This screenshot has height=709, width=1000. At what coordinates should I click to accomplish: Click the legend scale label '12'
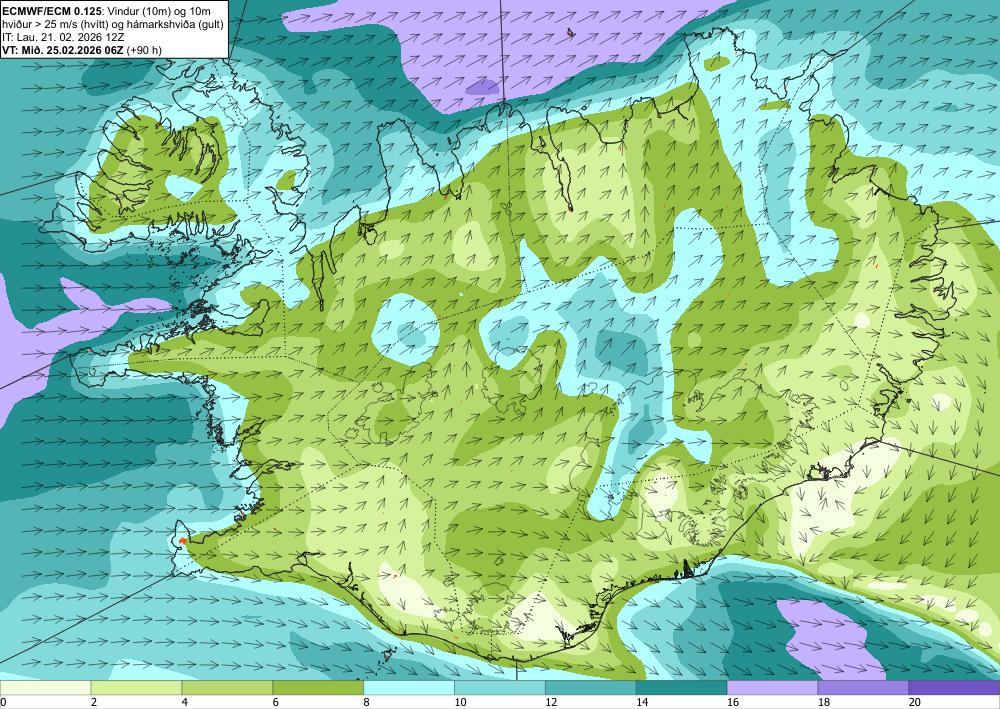tap(551, 703)
